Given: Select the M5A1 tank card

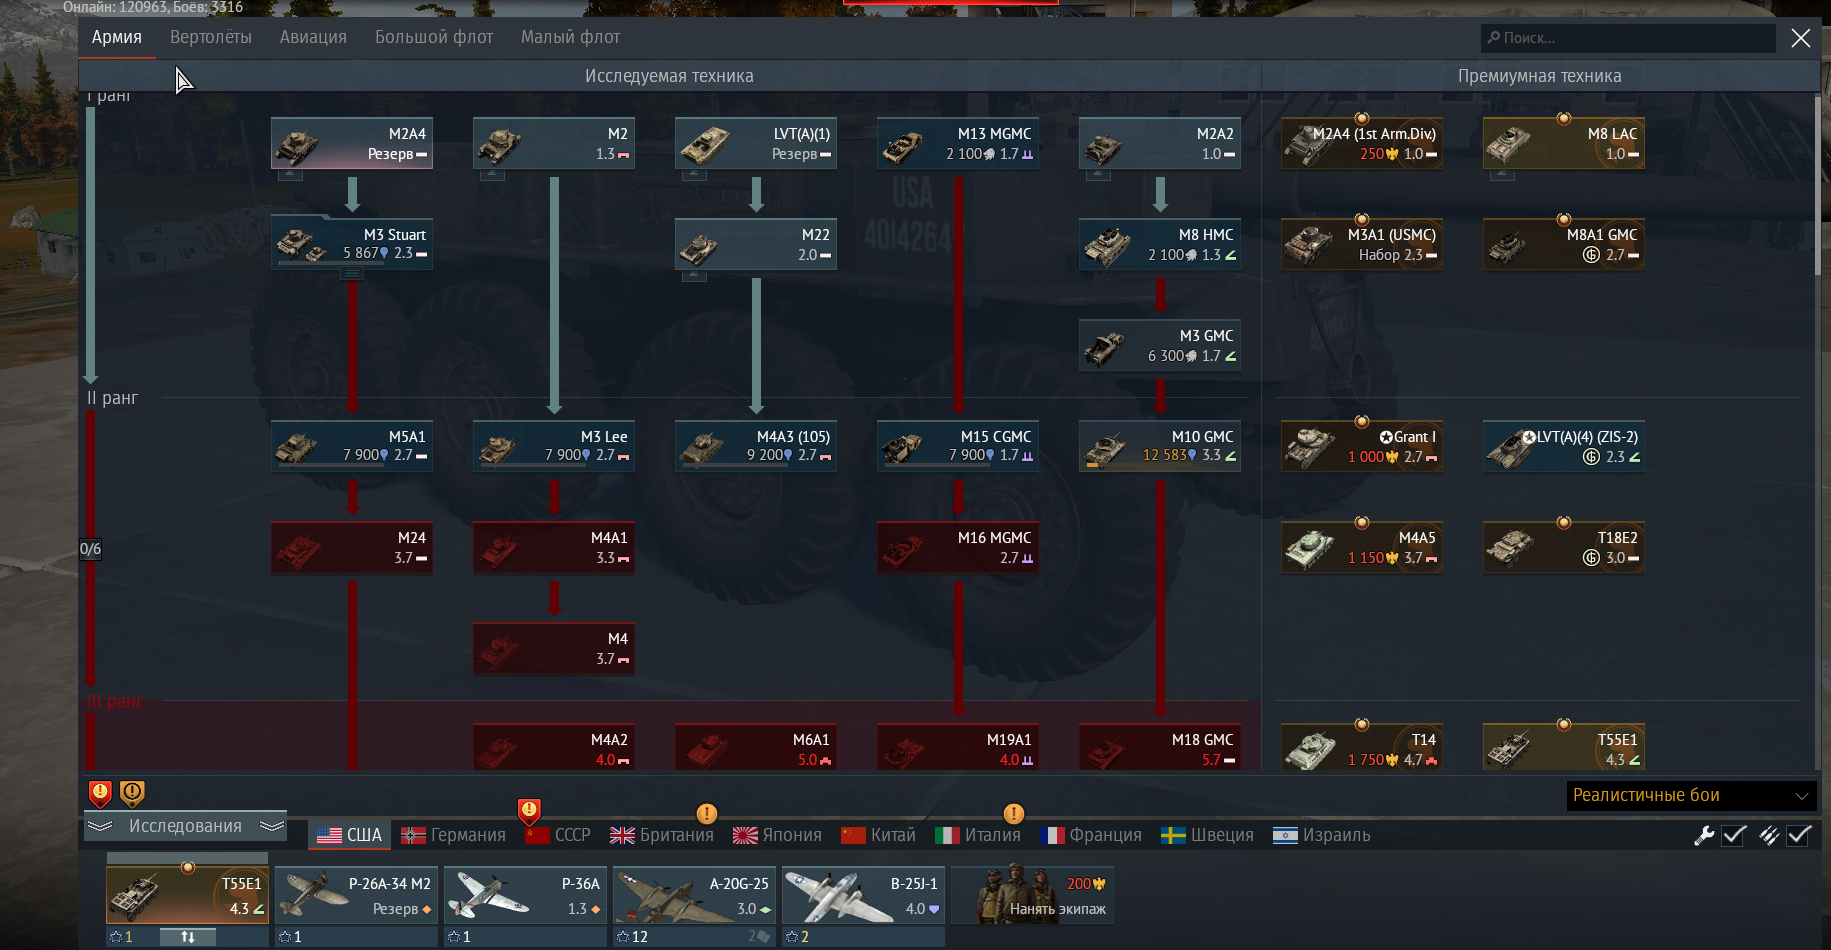Looking at the screenshot, I should [x=352, y=446].
